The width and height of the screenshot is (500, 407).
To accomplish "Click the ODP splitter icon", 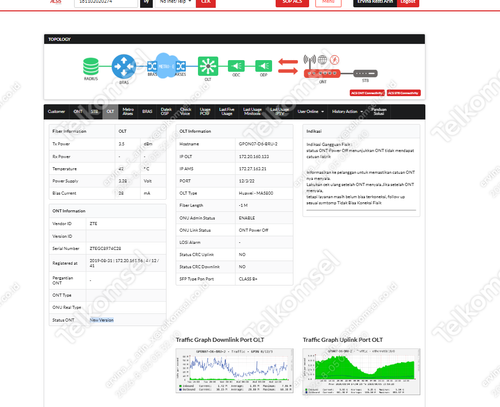I will tap(264, 66).
